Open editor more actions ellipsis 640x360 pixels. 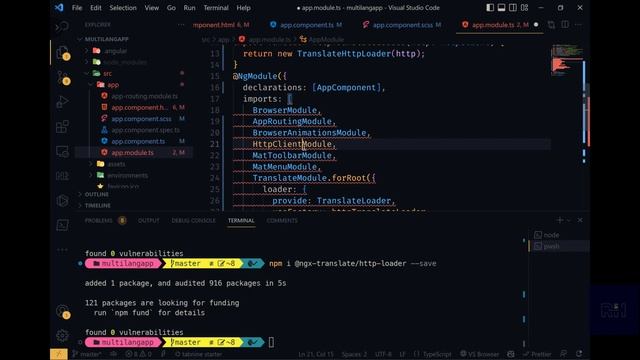point(578,25)
